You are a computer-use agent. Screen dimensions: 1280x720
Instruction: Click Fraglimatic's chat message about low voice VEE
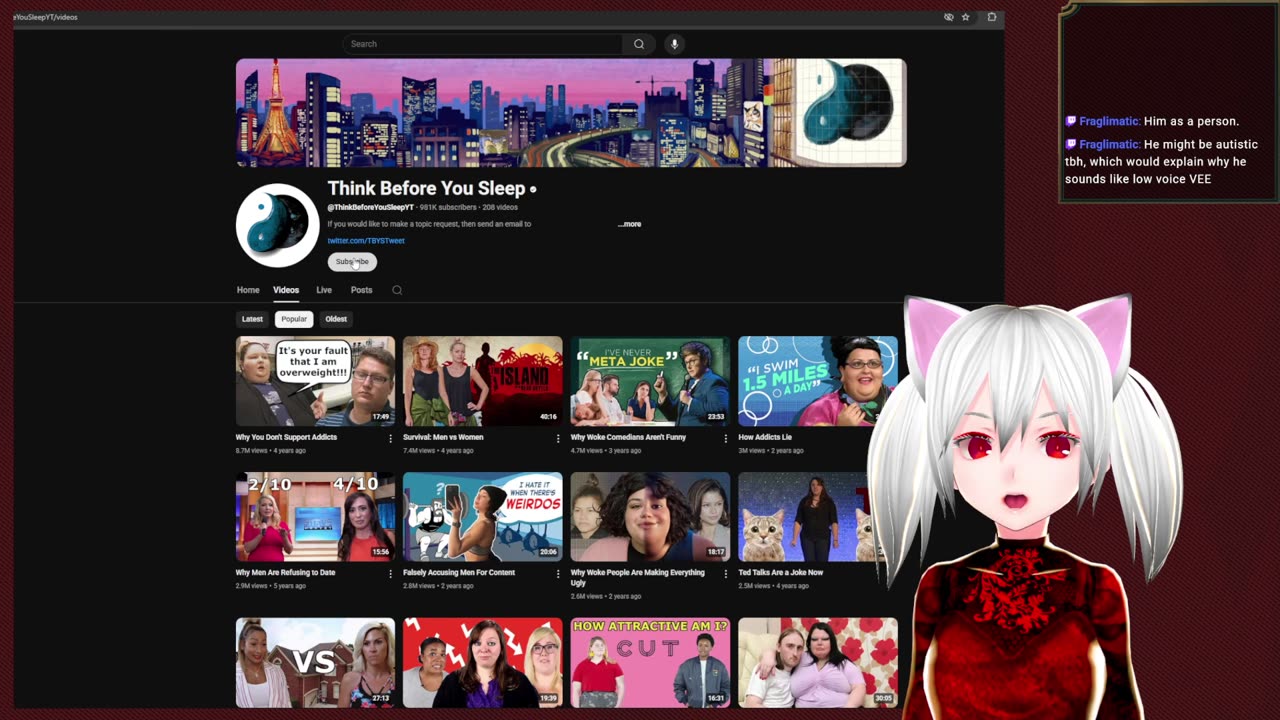click(x=1160, y=162)
